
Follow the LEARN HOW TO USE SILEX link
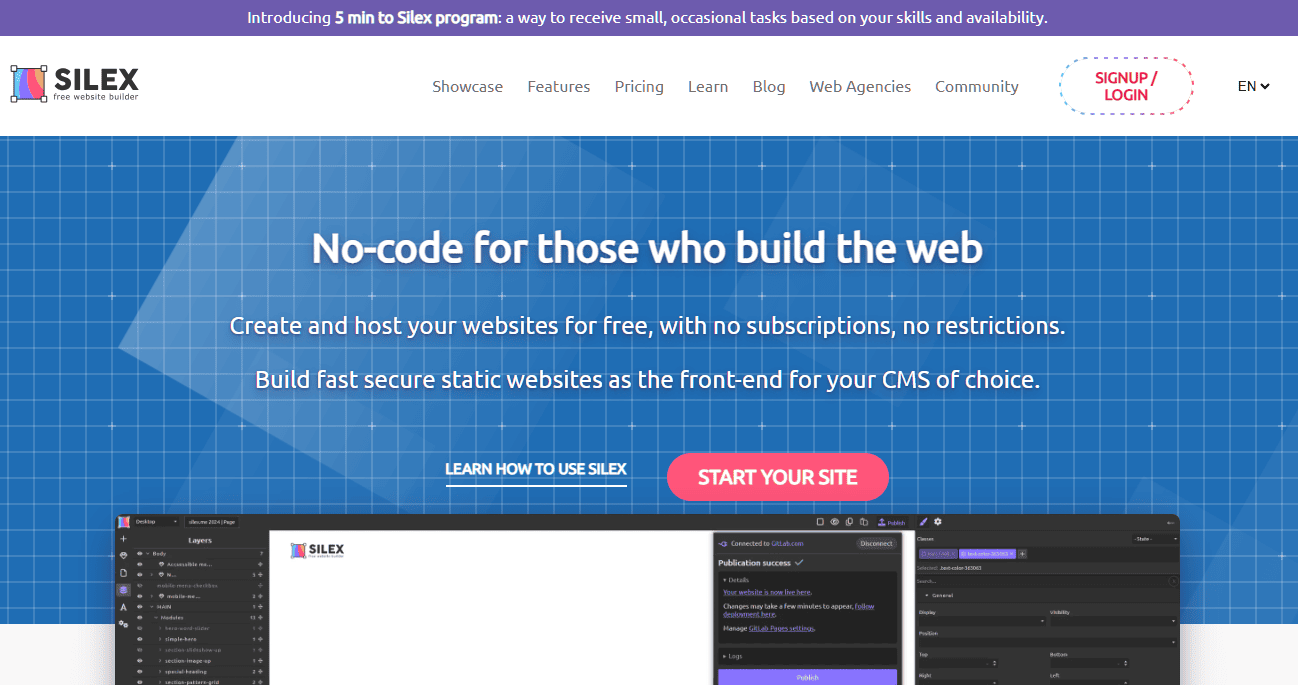pyautogui.click(x=536, y=469)
